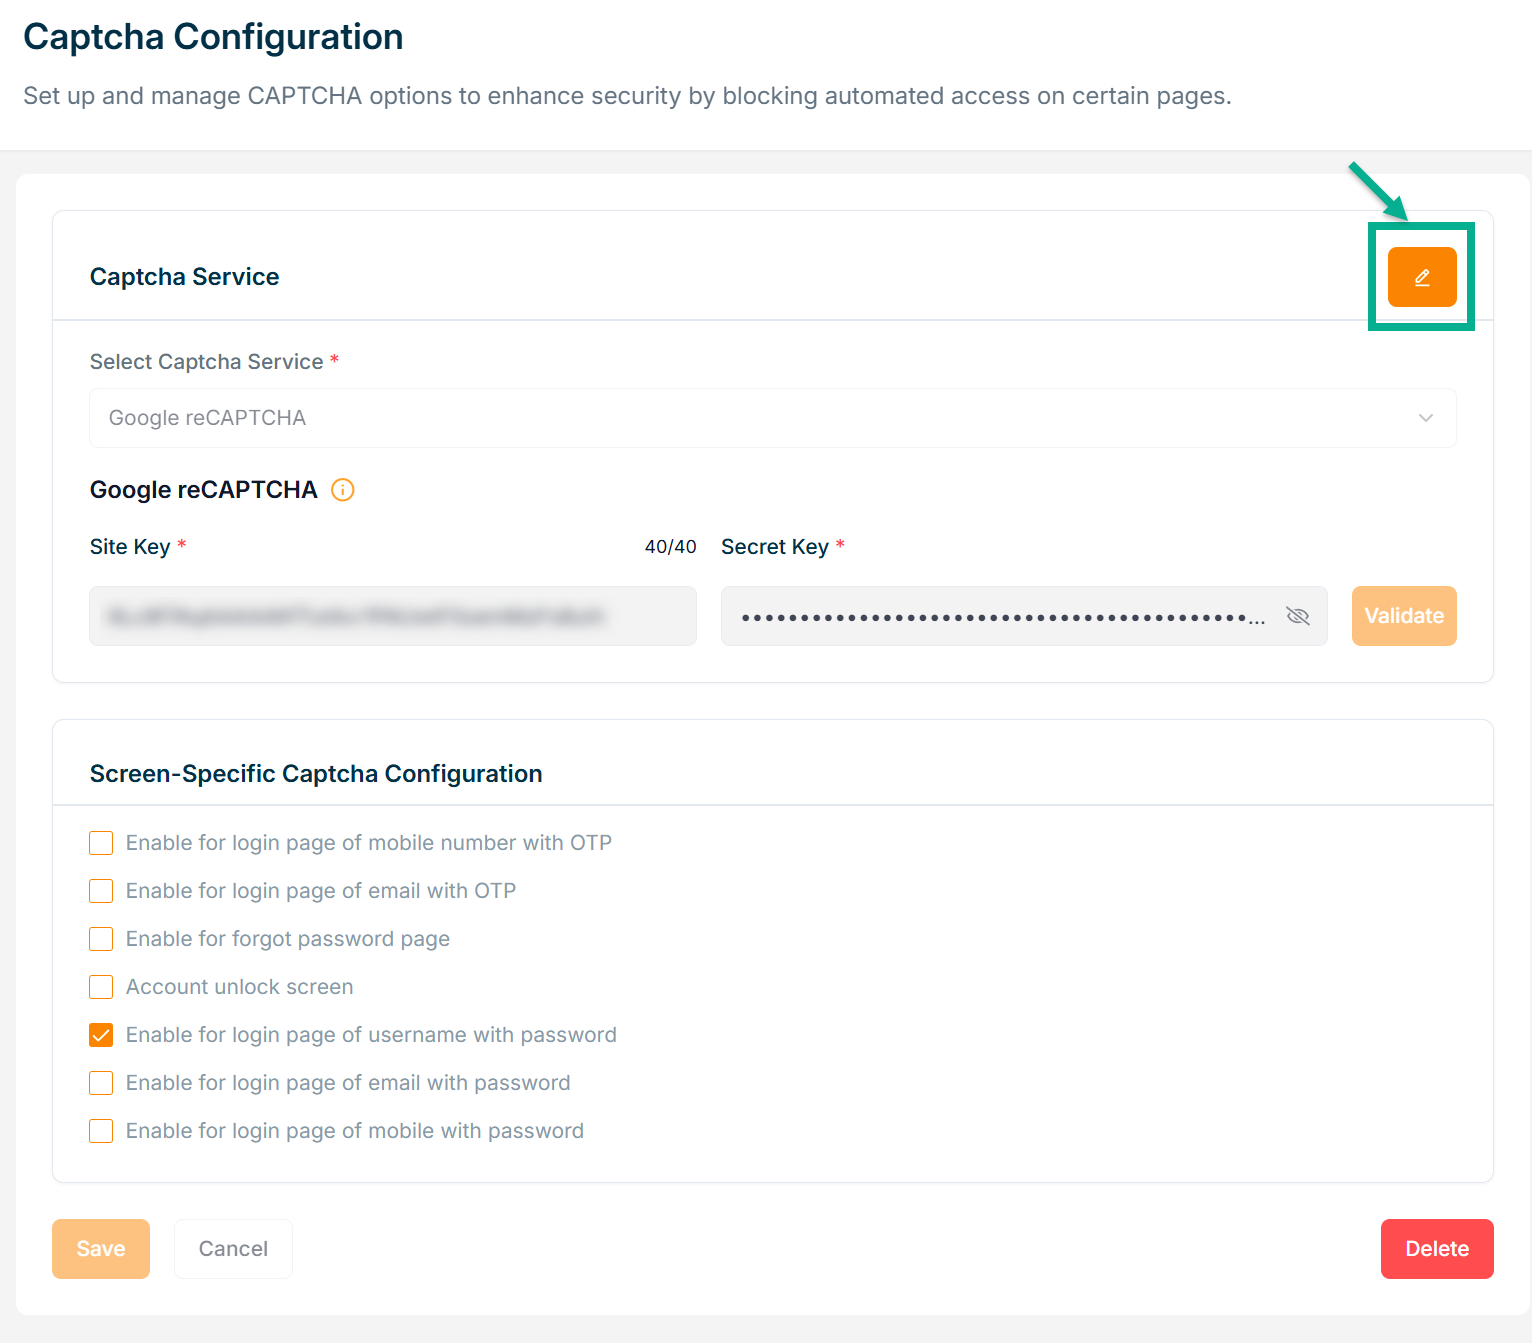Click the Screen-Specific Captcha Configuration heading
This screenshot has width=1532, height=1343.
(x=316, y=774)
